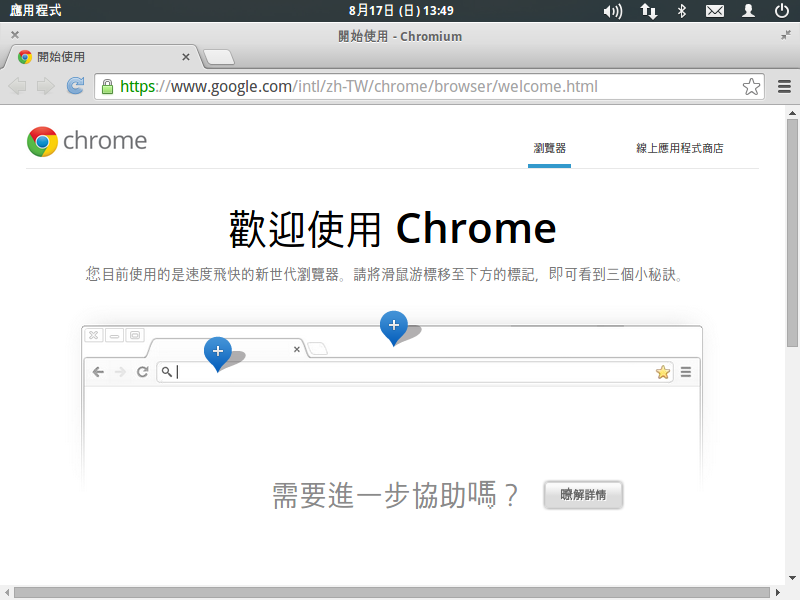Click the 瞭解詳情 button

click(x=583, y=495)
